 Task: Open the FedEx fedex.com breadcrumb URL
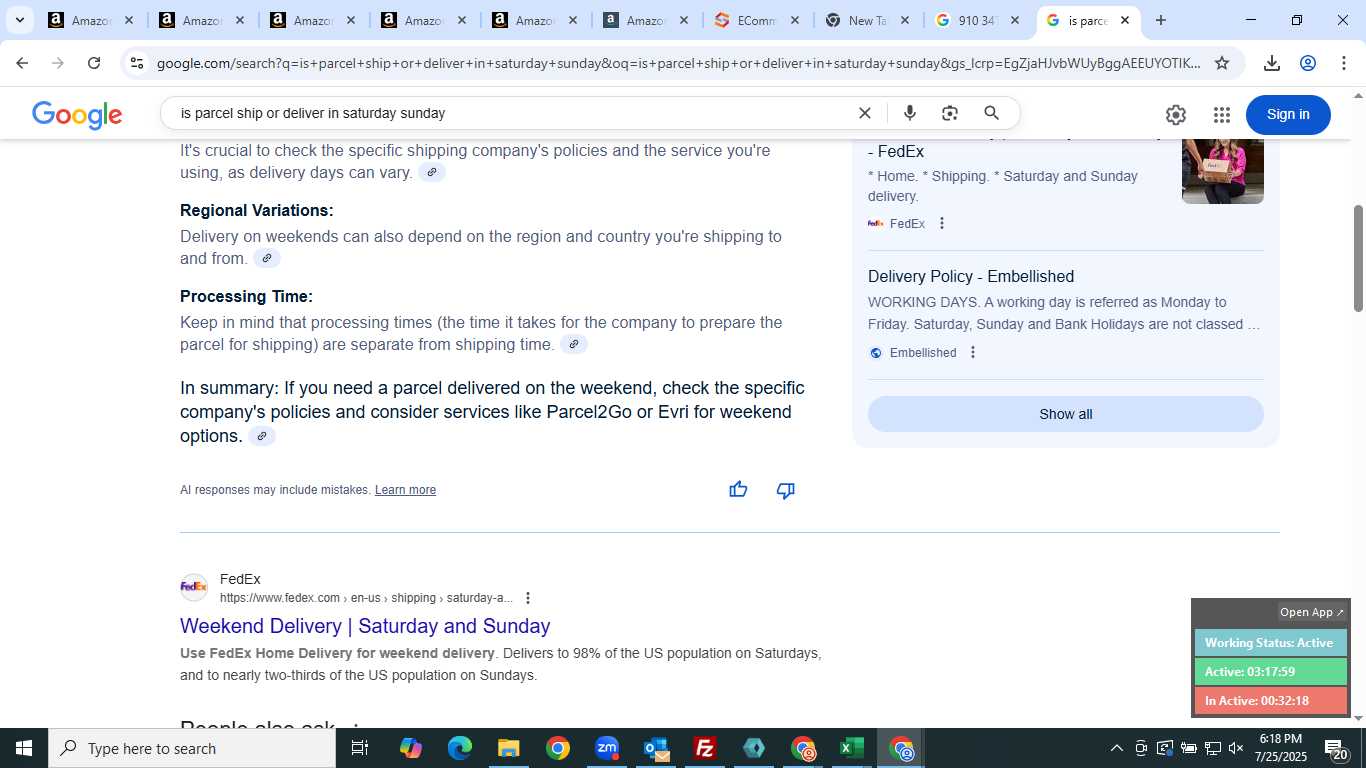point(366,598)
